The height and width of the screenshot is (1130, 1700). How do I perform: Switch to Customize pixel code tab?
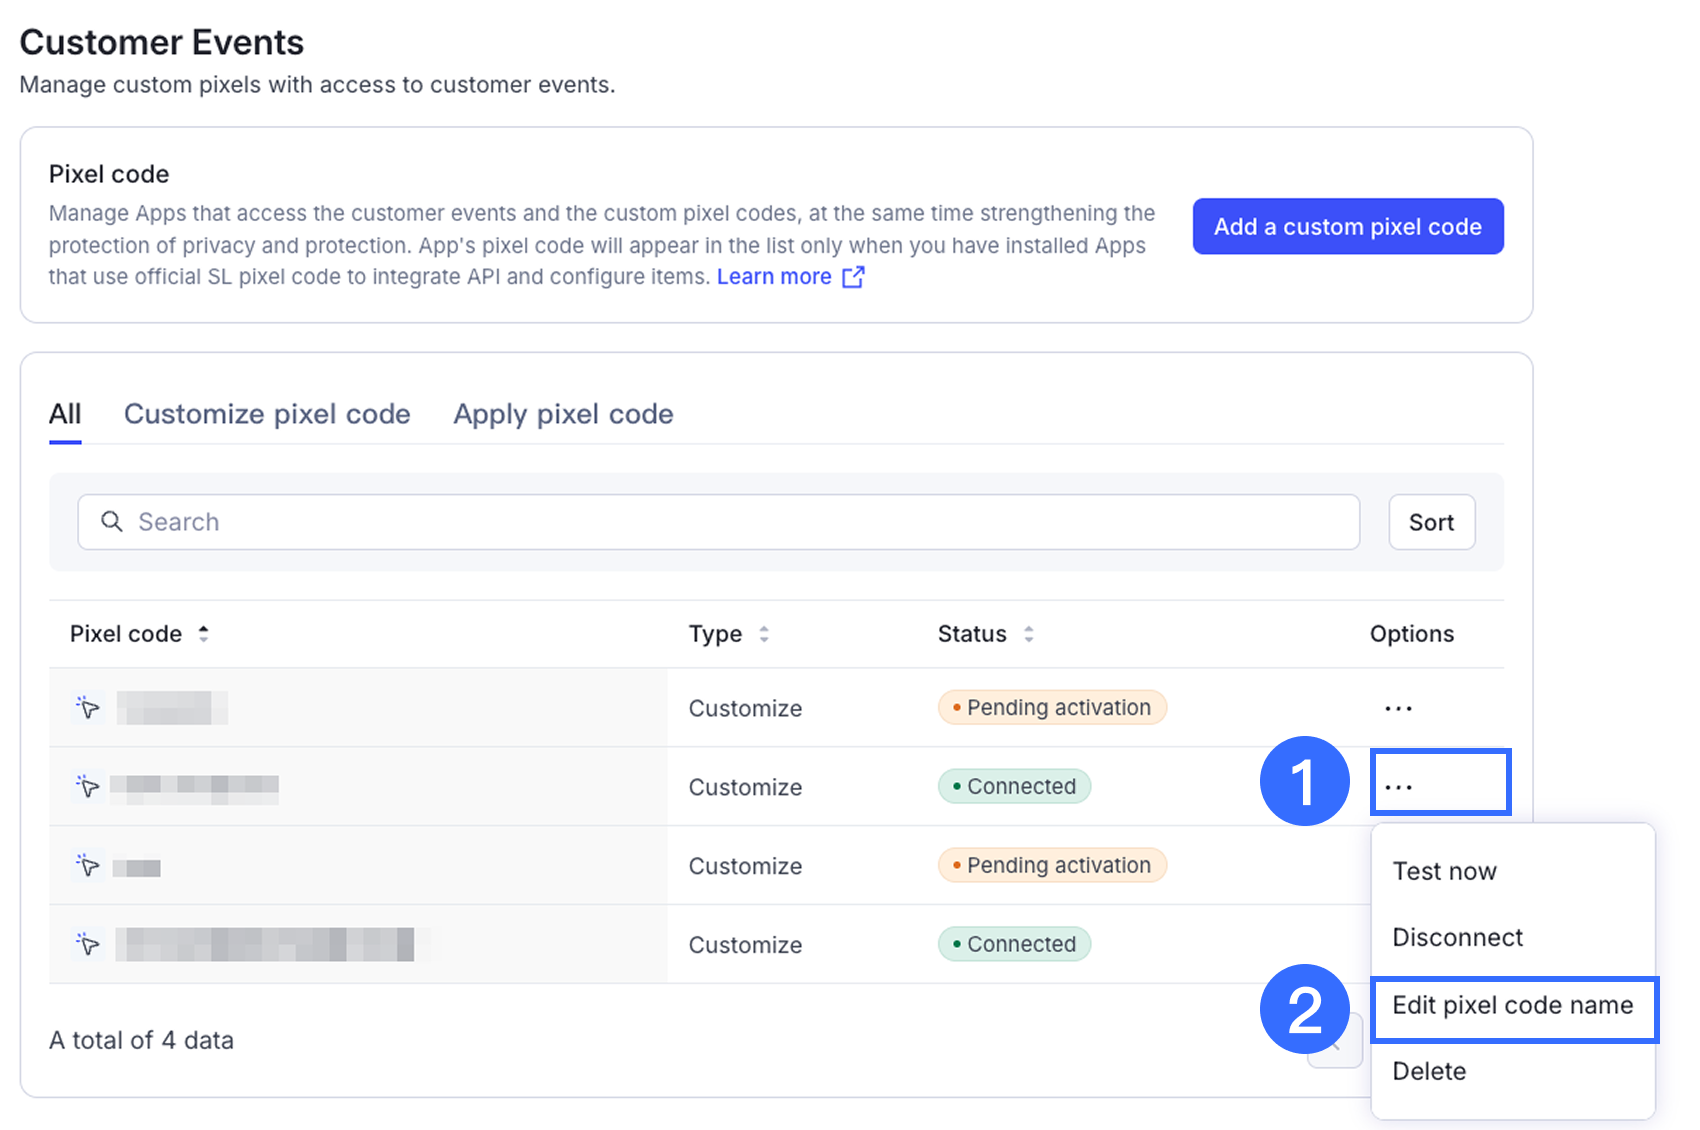pos(267,414)
